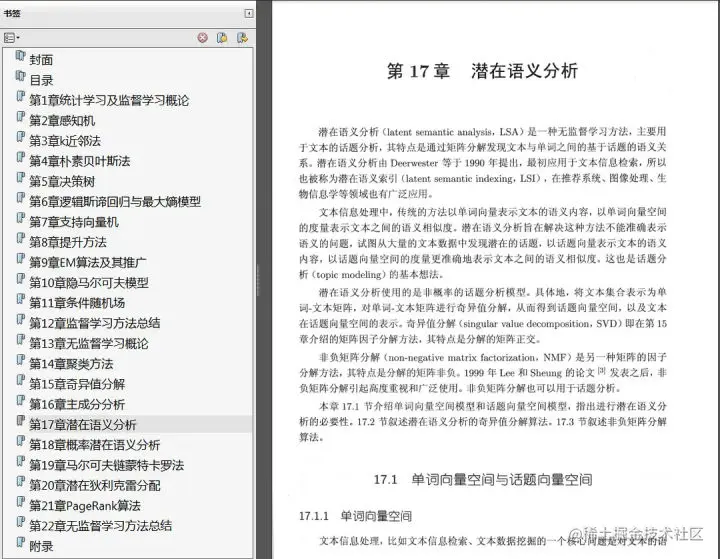Screen dimensions: 720x559
Task: Select 第7章支持向量机 bookmark
Action: point(74,222)
